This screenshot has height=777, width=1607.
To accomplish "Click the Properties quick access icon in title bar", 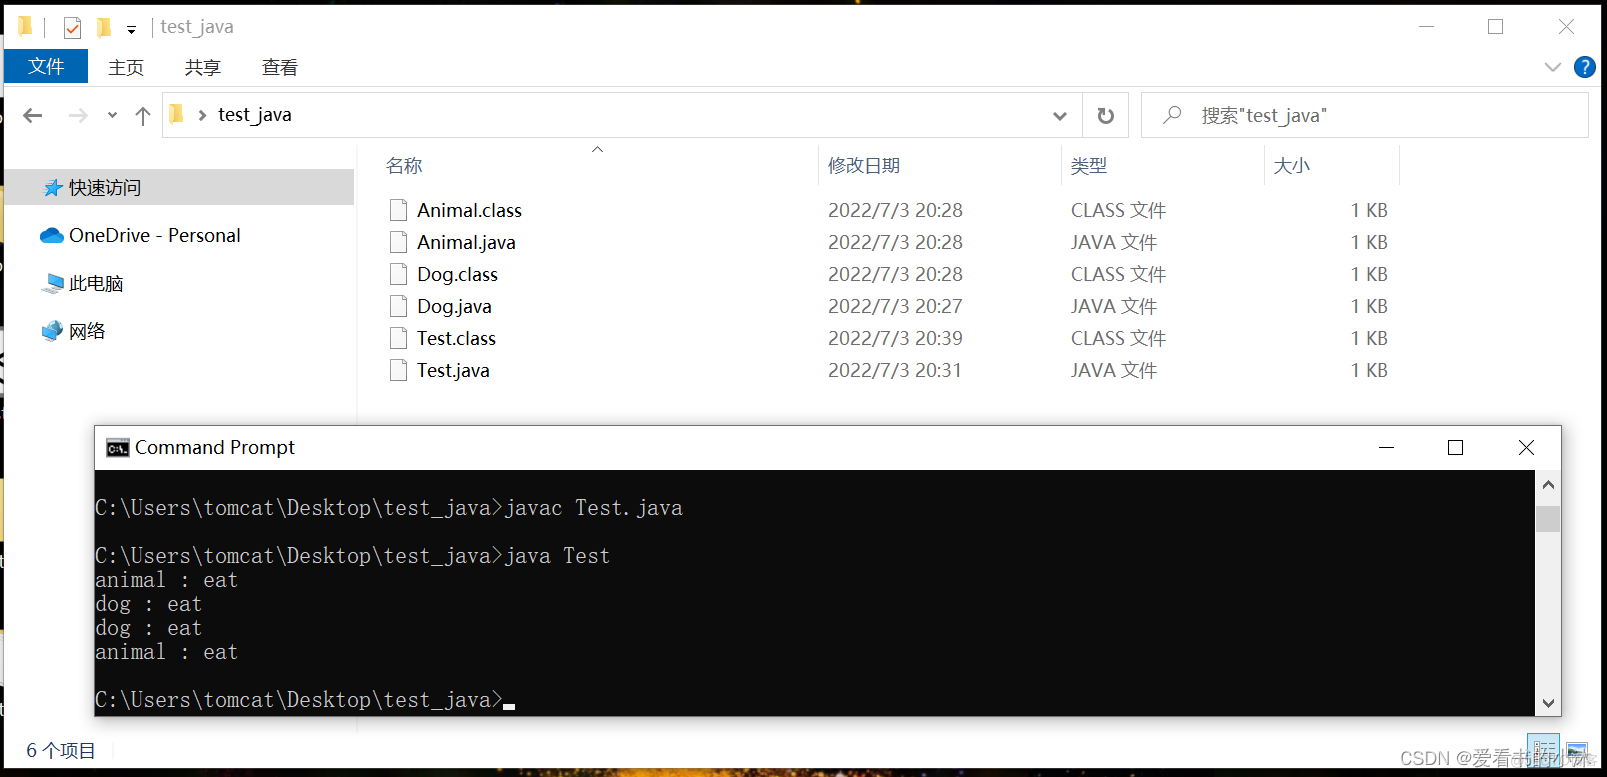I will [x=72, y=27].
